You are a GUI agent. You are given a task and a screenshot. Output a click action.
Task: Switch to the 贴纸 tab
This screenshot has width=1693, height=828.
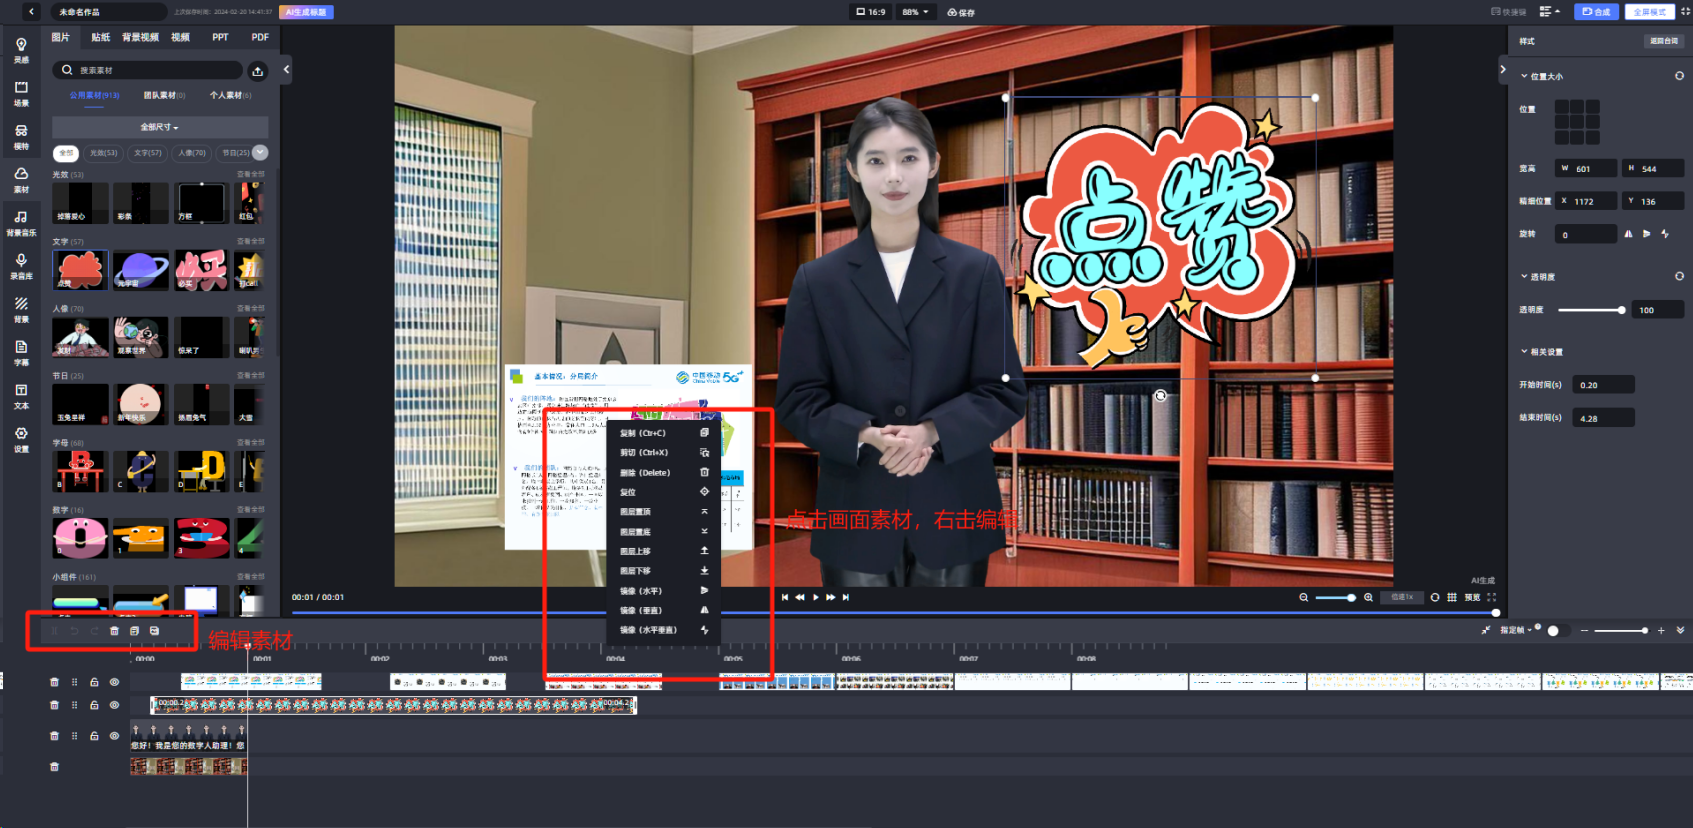100,37
